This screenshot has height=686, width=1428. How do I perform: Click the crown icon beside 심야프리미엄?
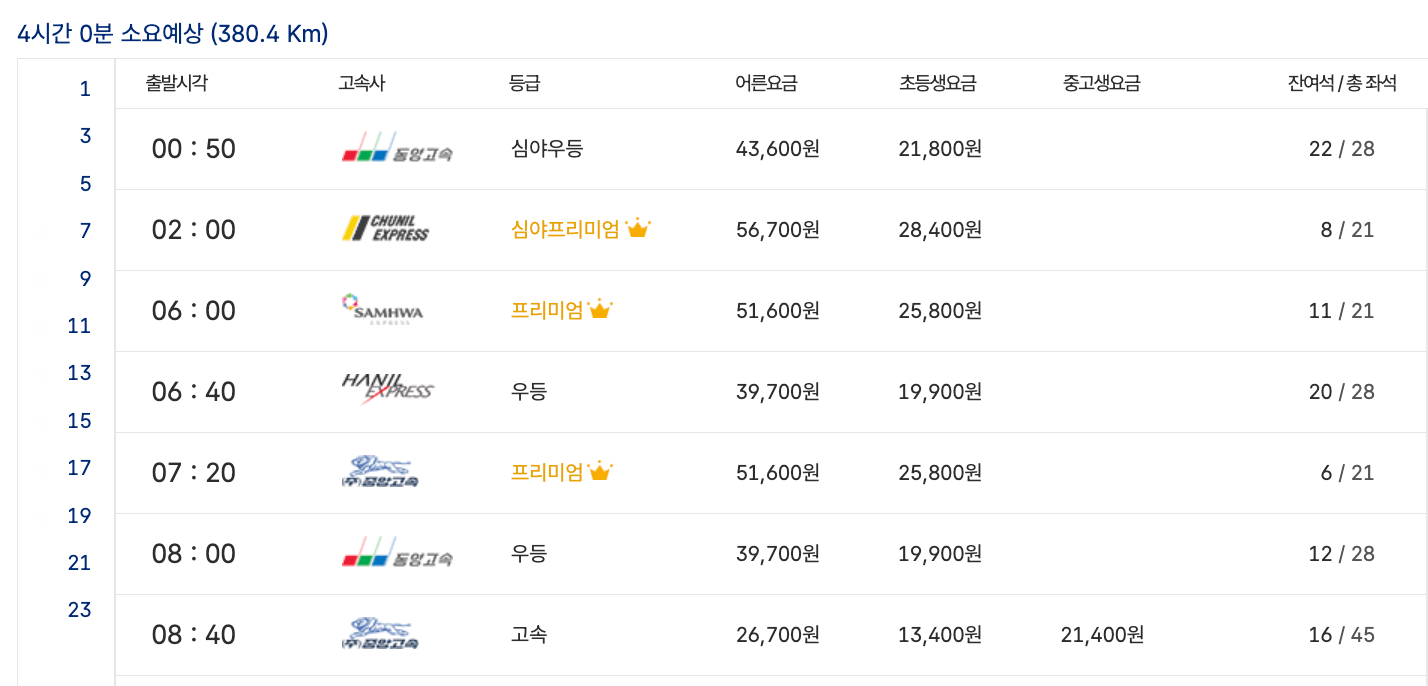click(636, 226)
